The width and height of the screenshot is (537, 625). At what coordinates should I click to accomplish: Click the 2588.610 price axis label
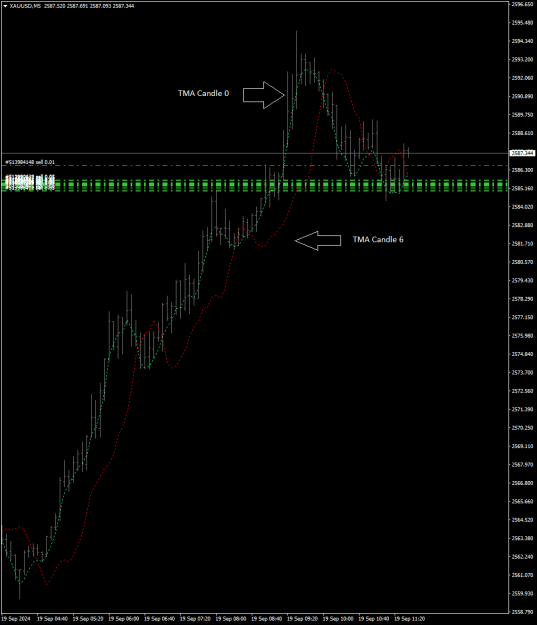[x=523, y=133]
